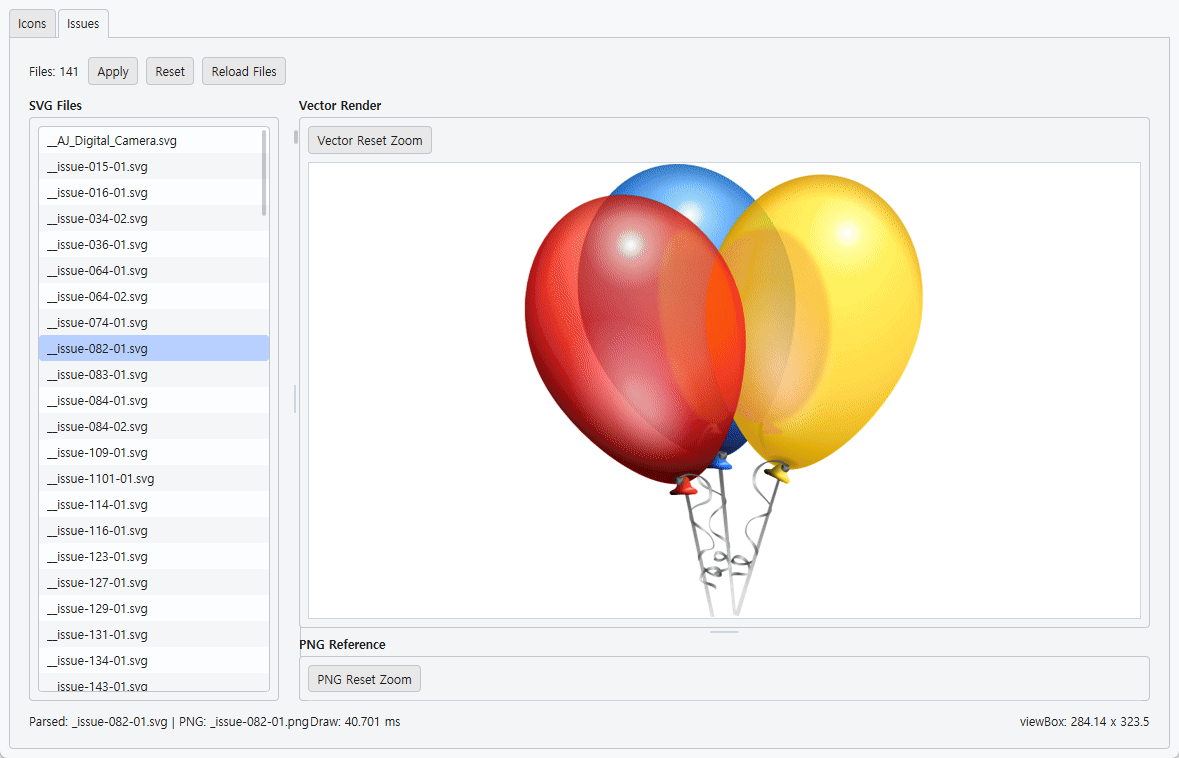1179x758 pixels.
Task: Click Vector Reset Zoom button
Action: [x=370, y=140]
